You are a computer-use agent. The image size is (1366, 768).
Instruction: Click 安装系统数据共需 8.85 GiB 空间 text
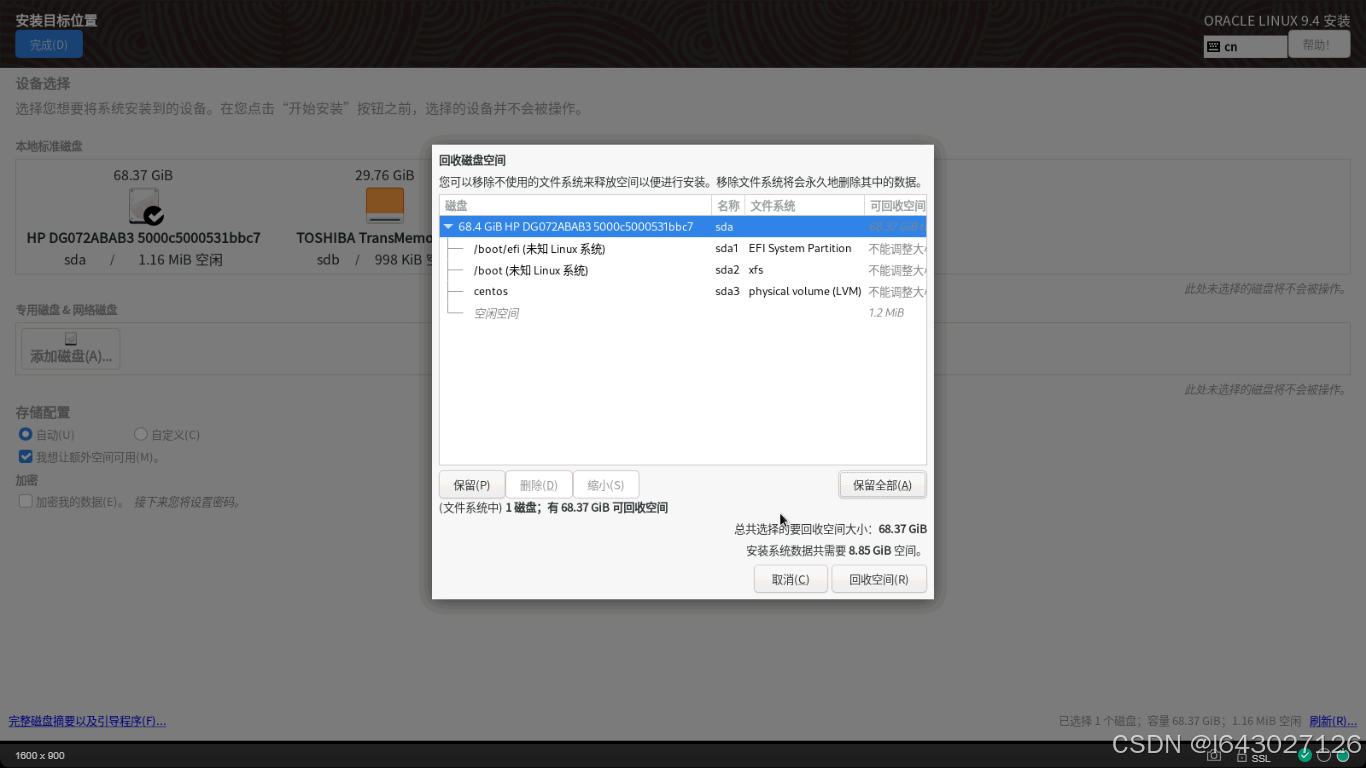tap(836, 551)
